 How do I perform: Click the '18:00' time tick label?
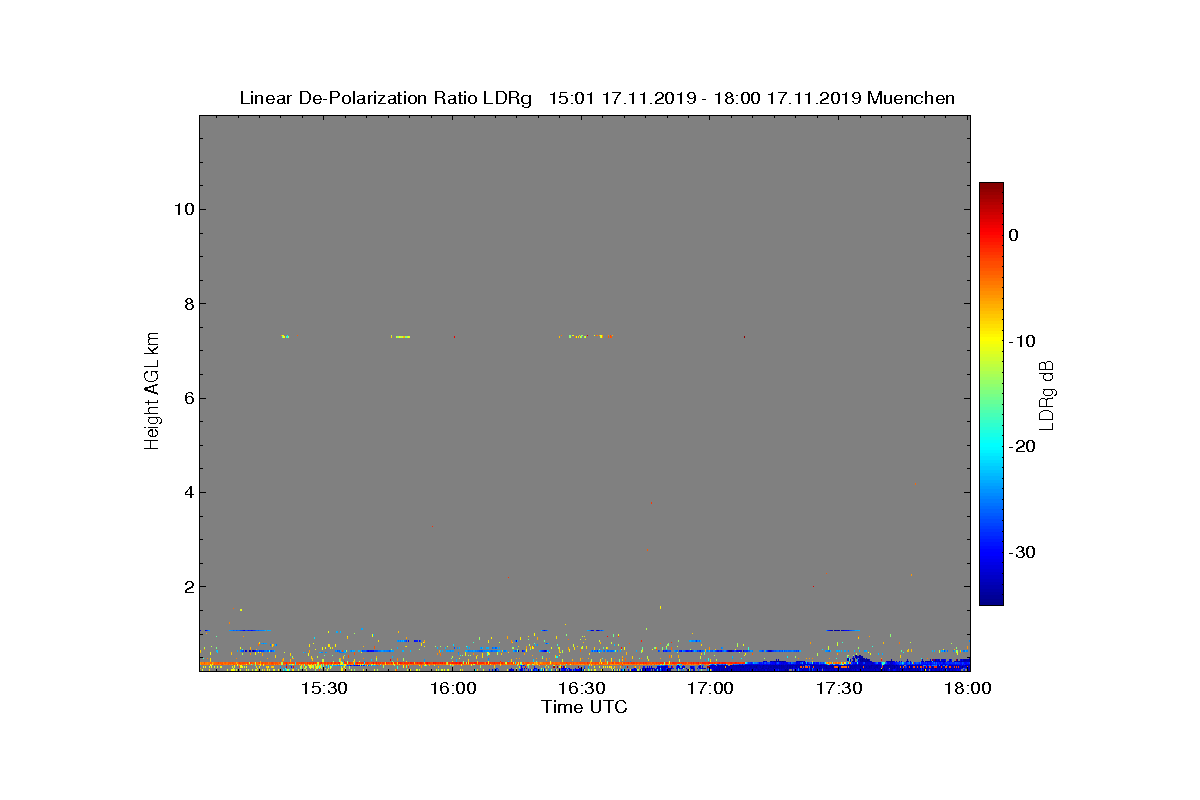click(x=967, y=688)
